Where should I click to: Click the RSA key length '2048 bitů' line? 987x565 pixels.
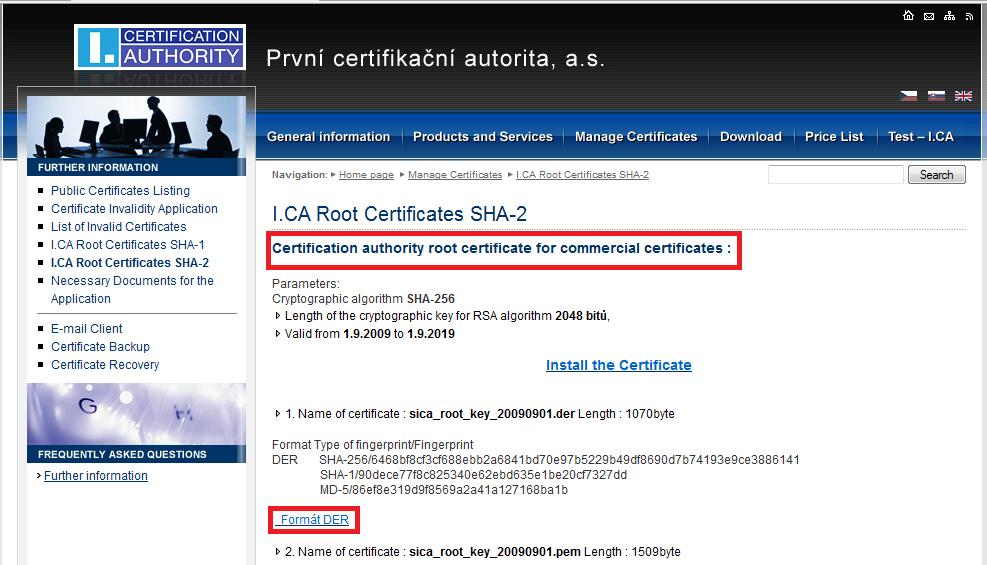pos(447,316)
